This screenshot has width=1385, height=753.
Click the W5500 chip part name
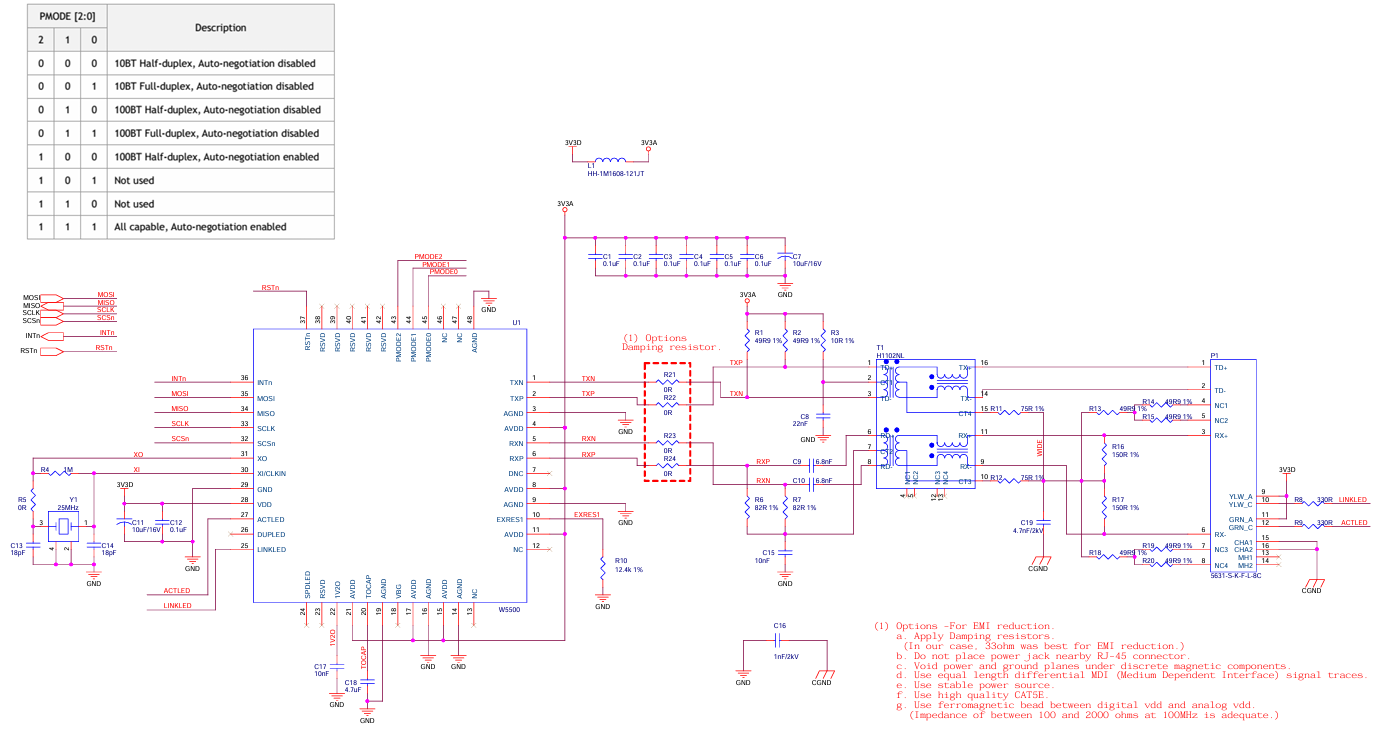point(510,608)
